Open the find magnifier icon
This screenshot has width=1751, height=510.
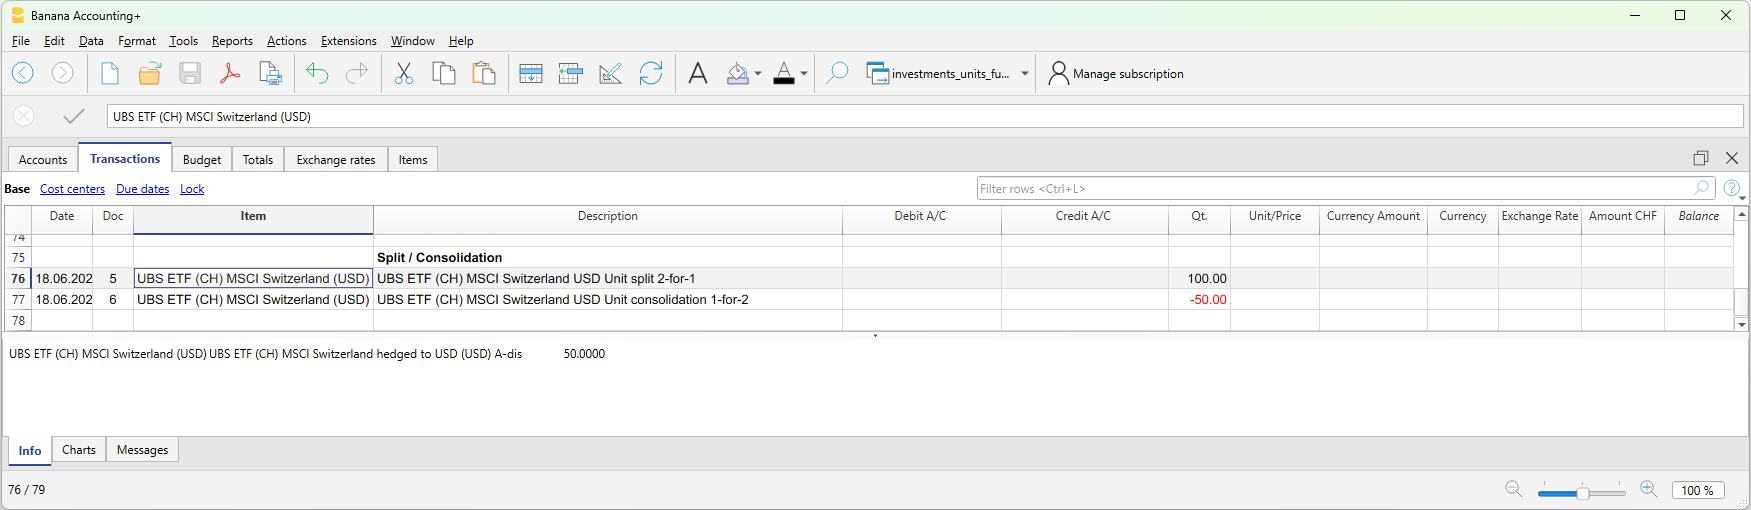point(837,73)
